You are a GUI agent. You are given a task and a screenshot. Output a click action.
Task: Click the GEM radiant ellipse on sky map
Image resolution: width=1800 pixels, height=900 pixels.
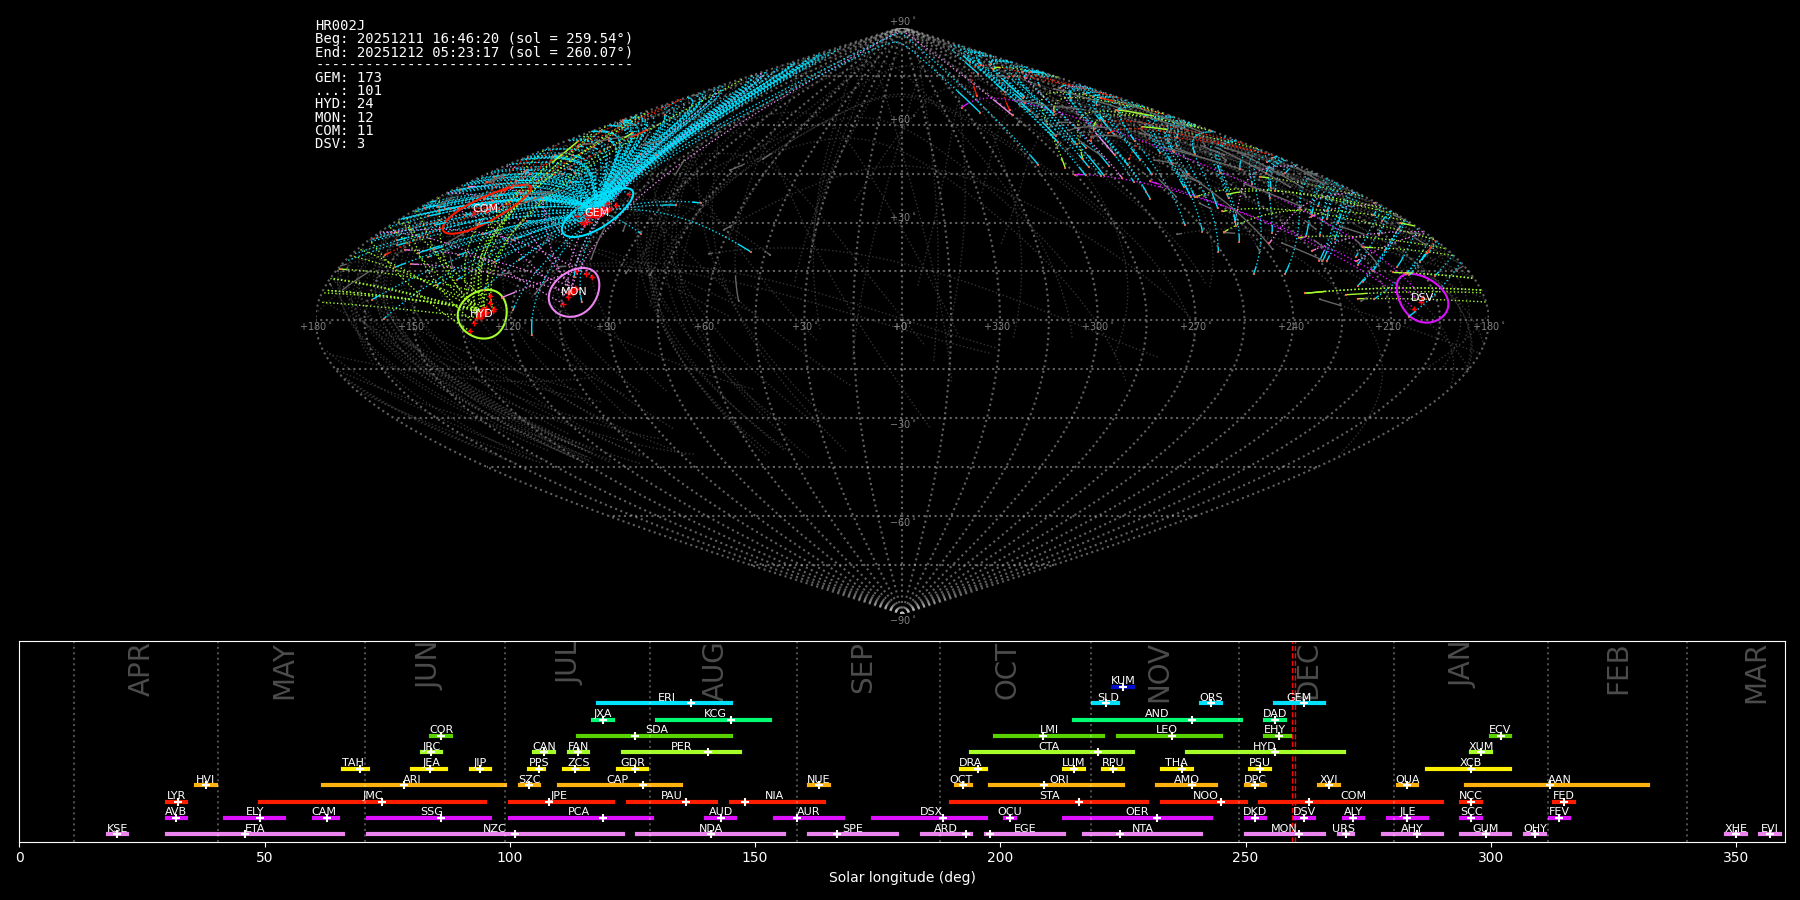tap(597, 213)
